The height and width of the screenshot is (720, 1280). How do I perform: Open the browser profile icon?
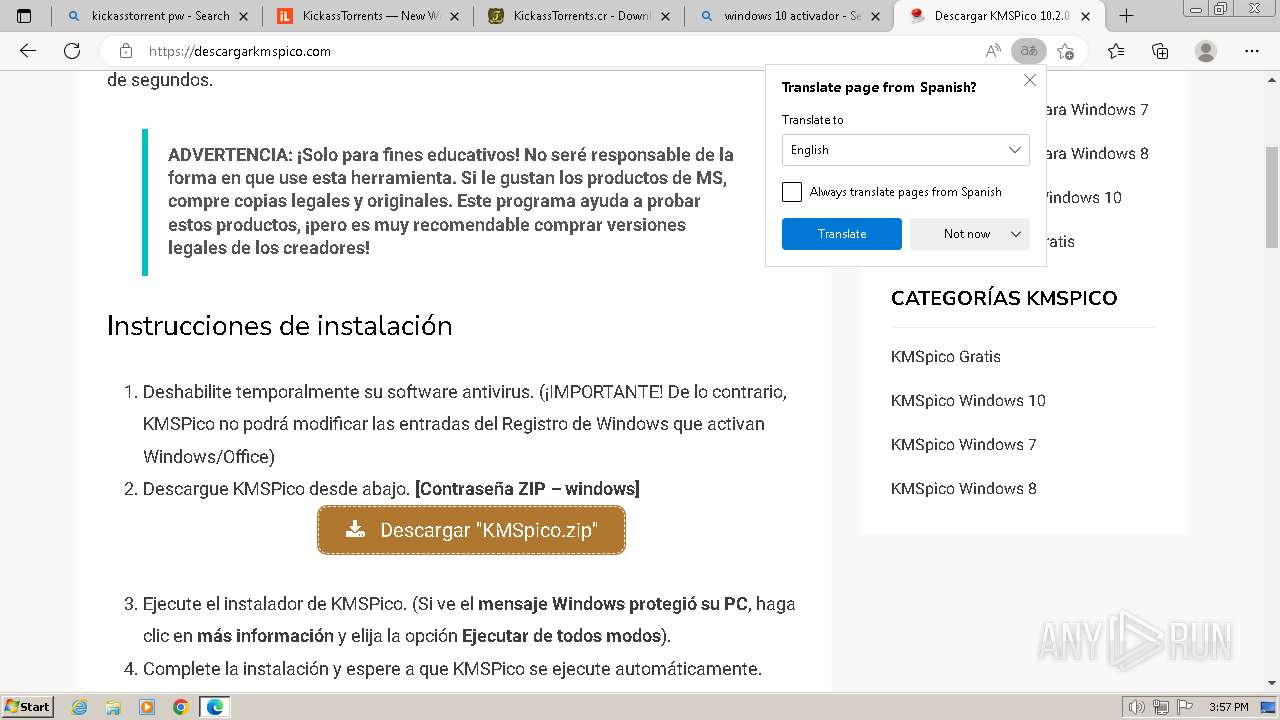pyautogui.click(x=1206, y=51)
